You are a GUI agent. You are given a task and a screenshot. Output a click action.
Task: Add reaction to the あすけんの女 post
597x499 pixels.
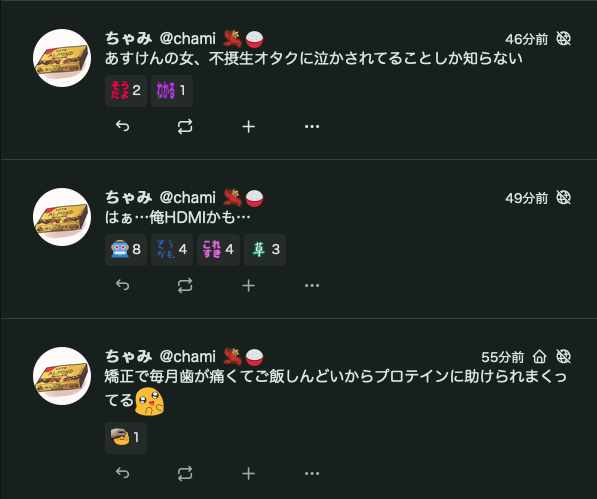click(249, 126)
